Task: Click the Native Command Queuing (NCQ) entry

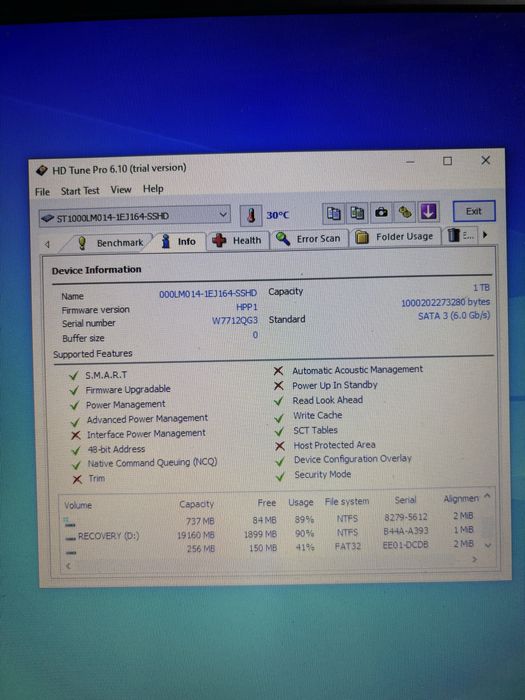Action: click(x=152, y=463)
